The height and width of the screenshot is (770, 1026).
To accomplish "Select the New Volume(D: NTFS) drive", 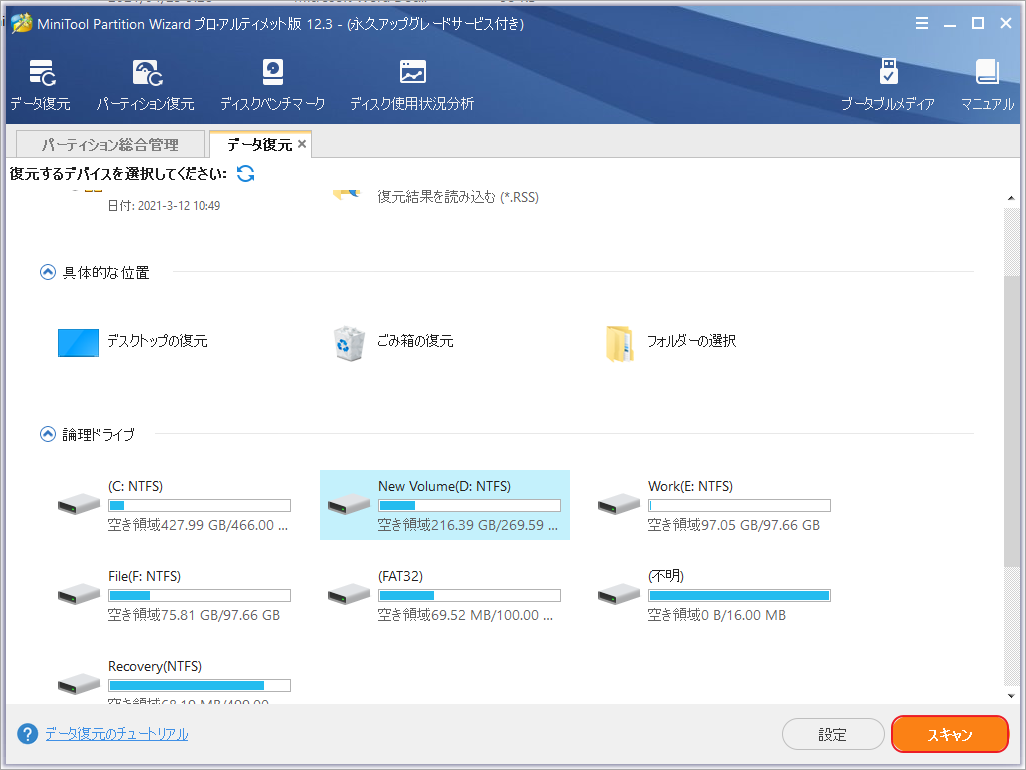I will (x=444, y=502).
